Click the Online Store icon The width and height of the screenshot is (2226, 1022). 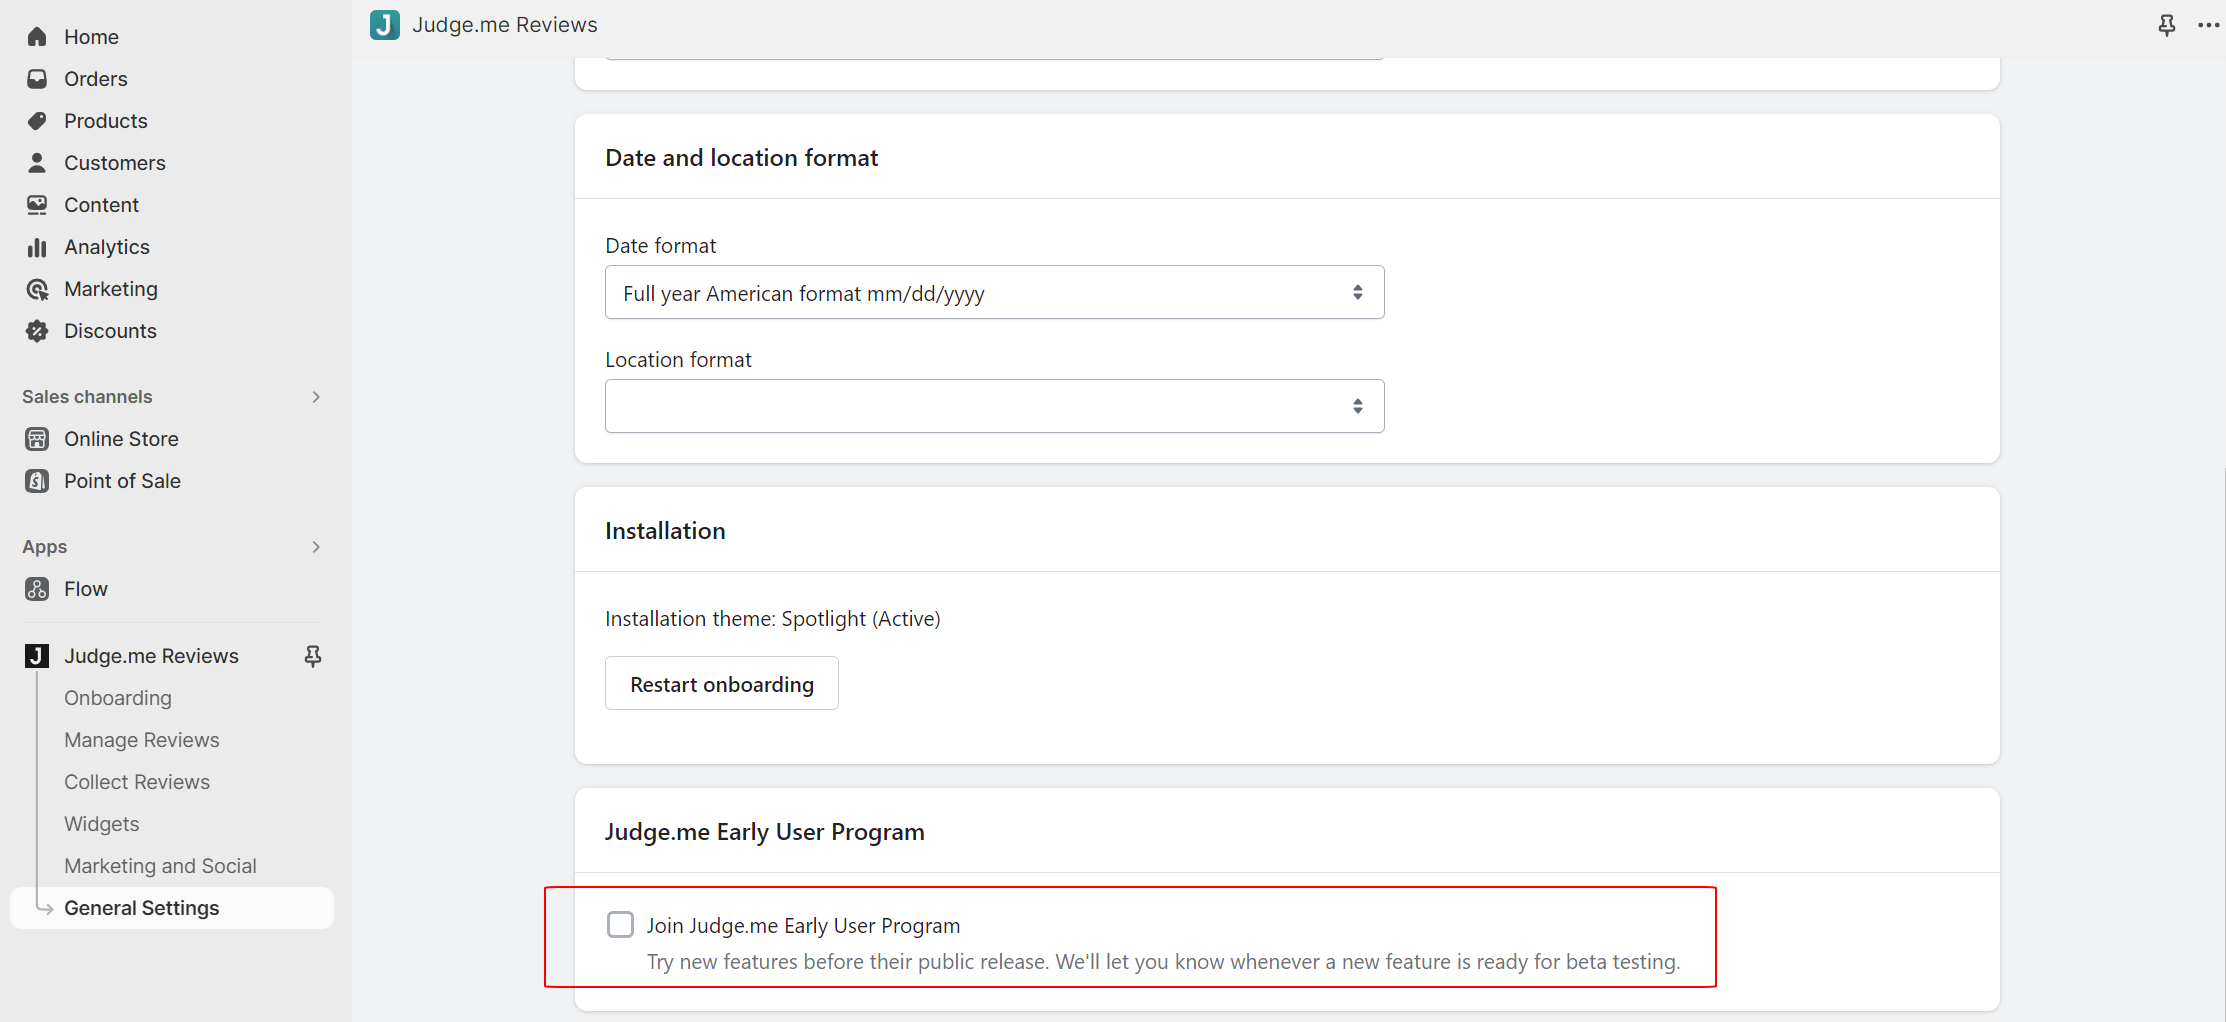(37, 439)
